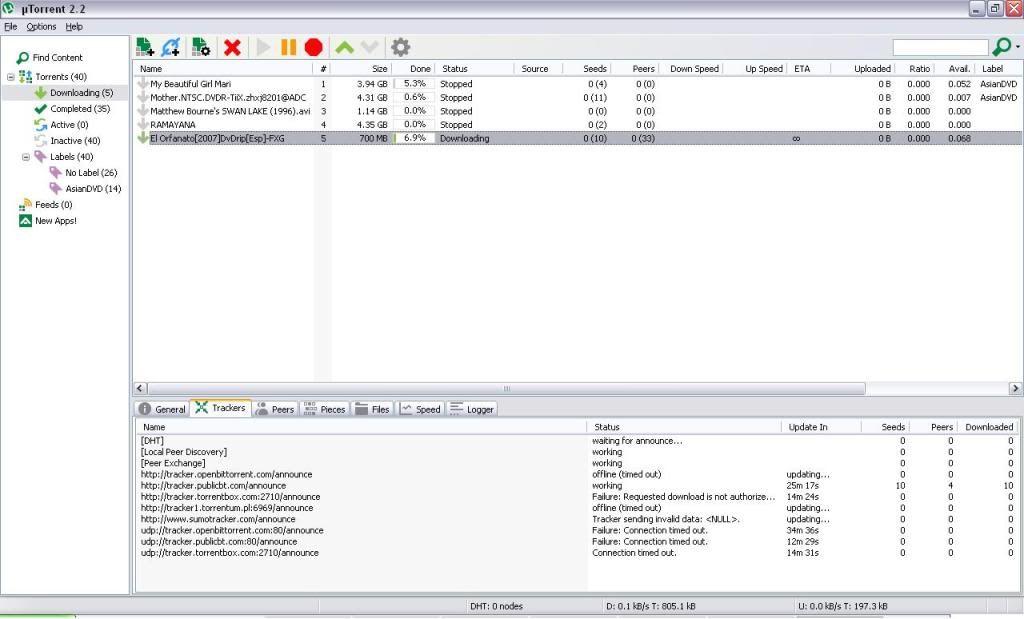
Task: Move torrent down the queue
Action: pos(370,47)
